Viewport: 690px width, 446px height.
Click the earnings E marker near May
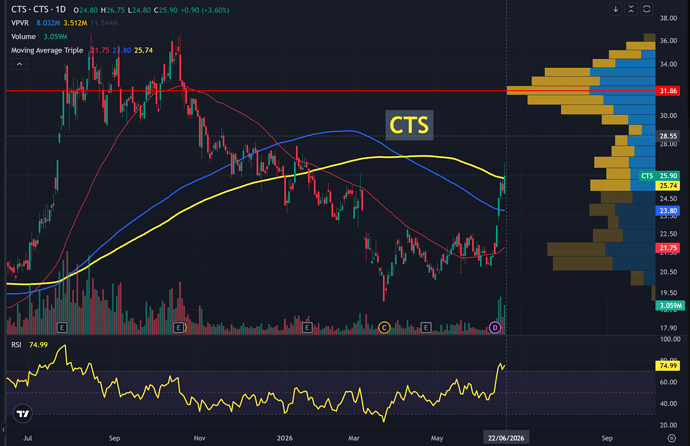(x=426, y=327)
